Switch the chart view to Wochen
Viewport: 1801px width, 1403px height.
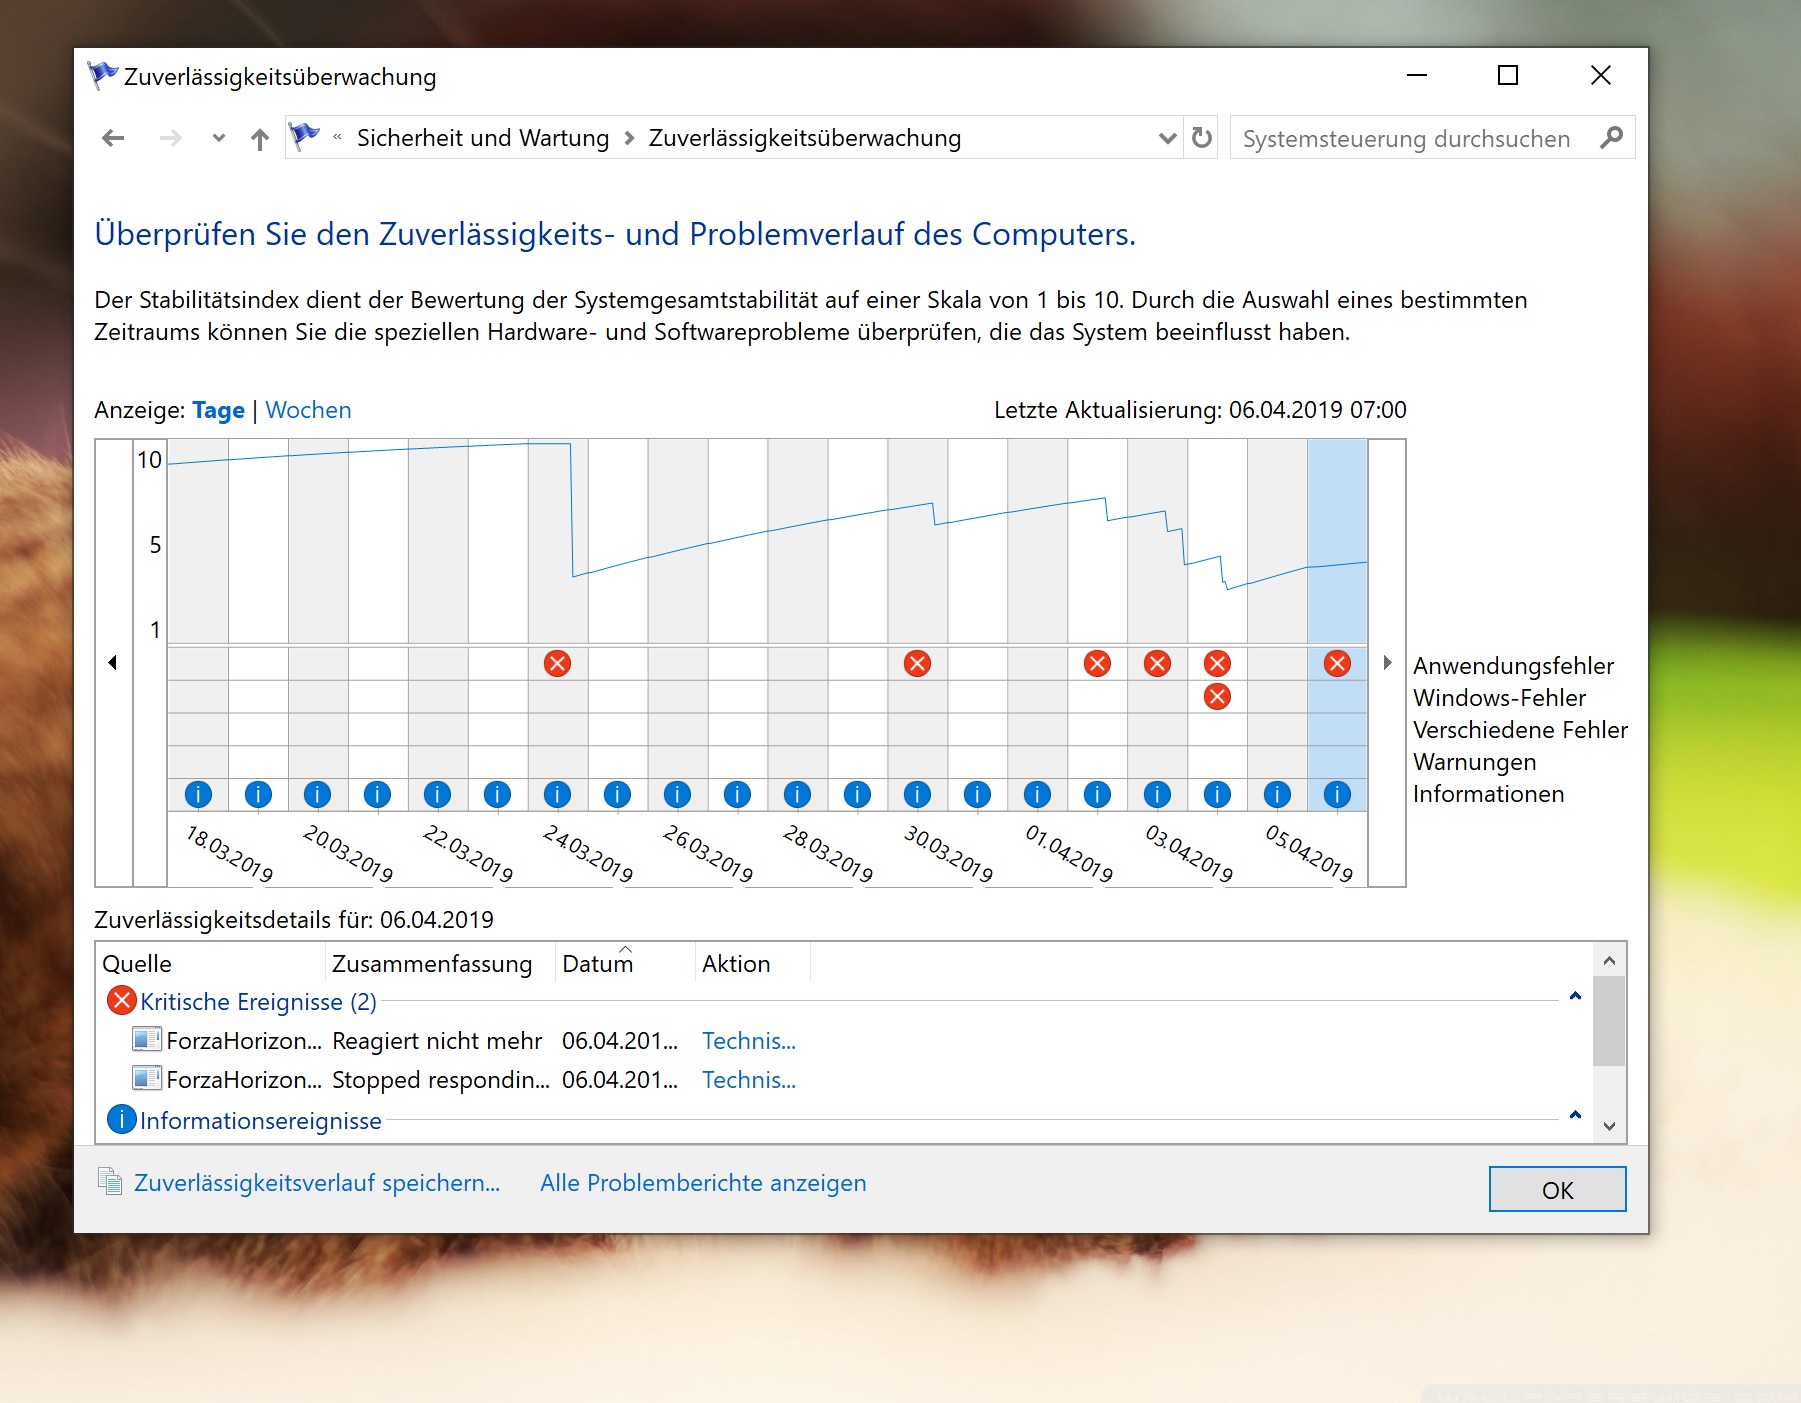click(x=308, y=410)
